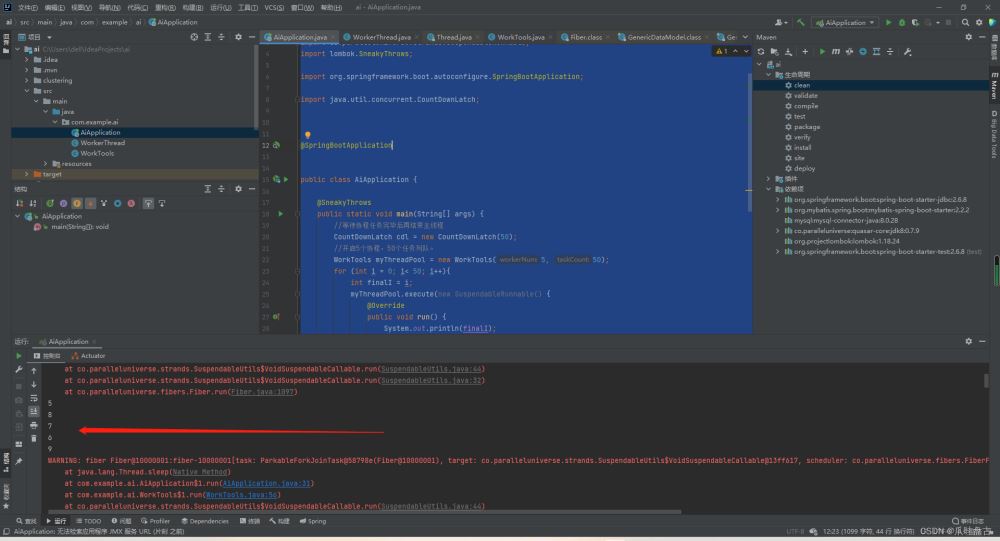The image size is (1000, 541).
Task: Print console output icon
Action: [x=34, y=425]
